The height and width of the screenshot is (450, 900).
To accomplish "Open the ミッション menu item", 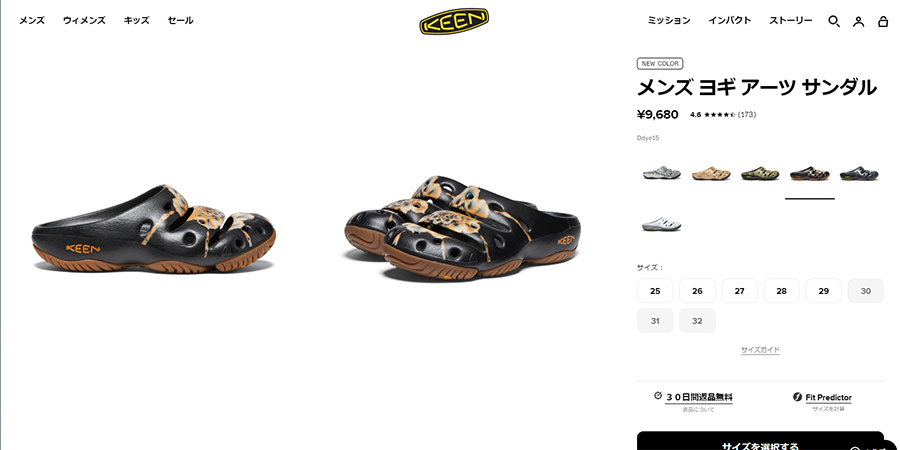I will (x=669, y=20).
